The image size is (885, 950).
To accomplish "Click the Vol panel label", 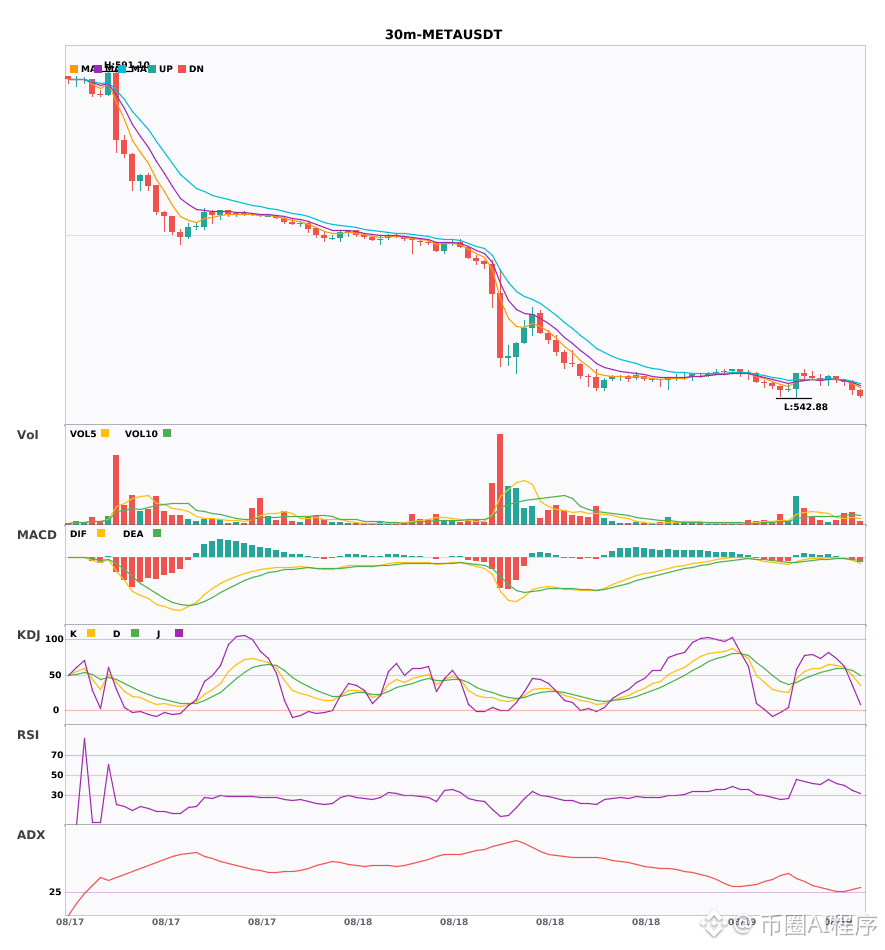I will (x=27, y=435).
